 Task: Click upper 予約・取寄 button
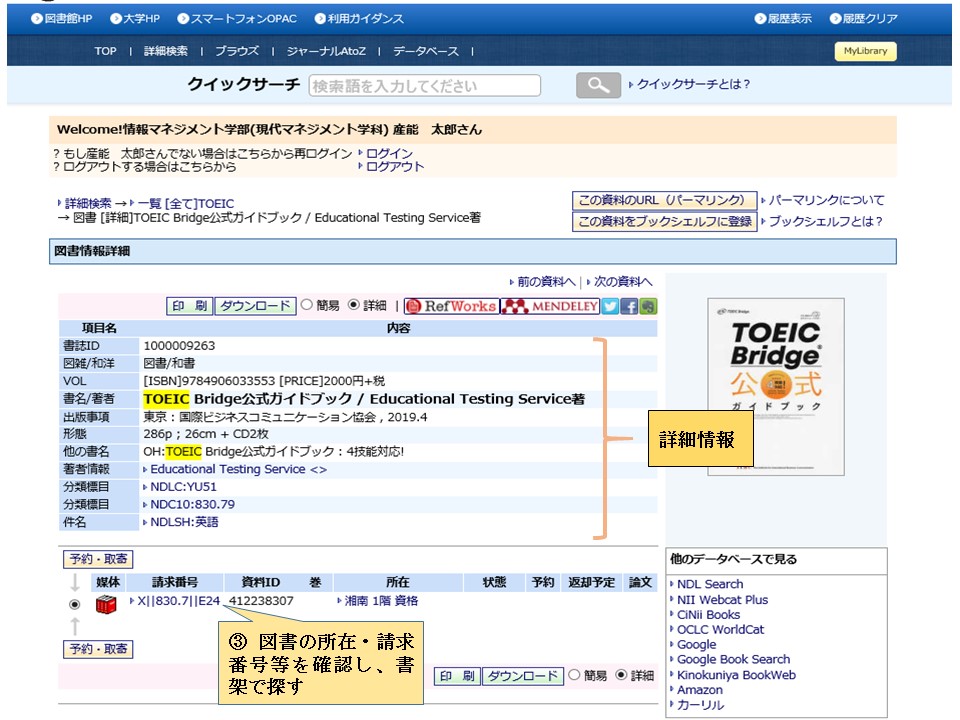[98, 560]
